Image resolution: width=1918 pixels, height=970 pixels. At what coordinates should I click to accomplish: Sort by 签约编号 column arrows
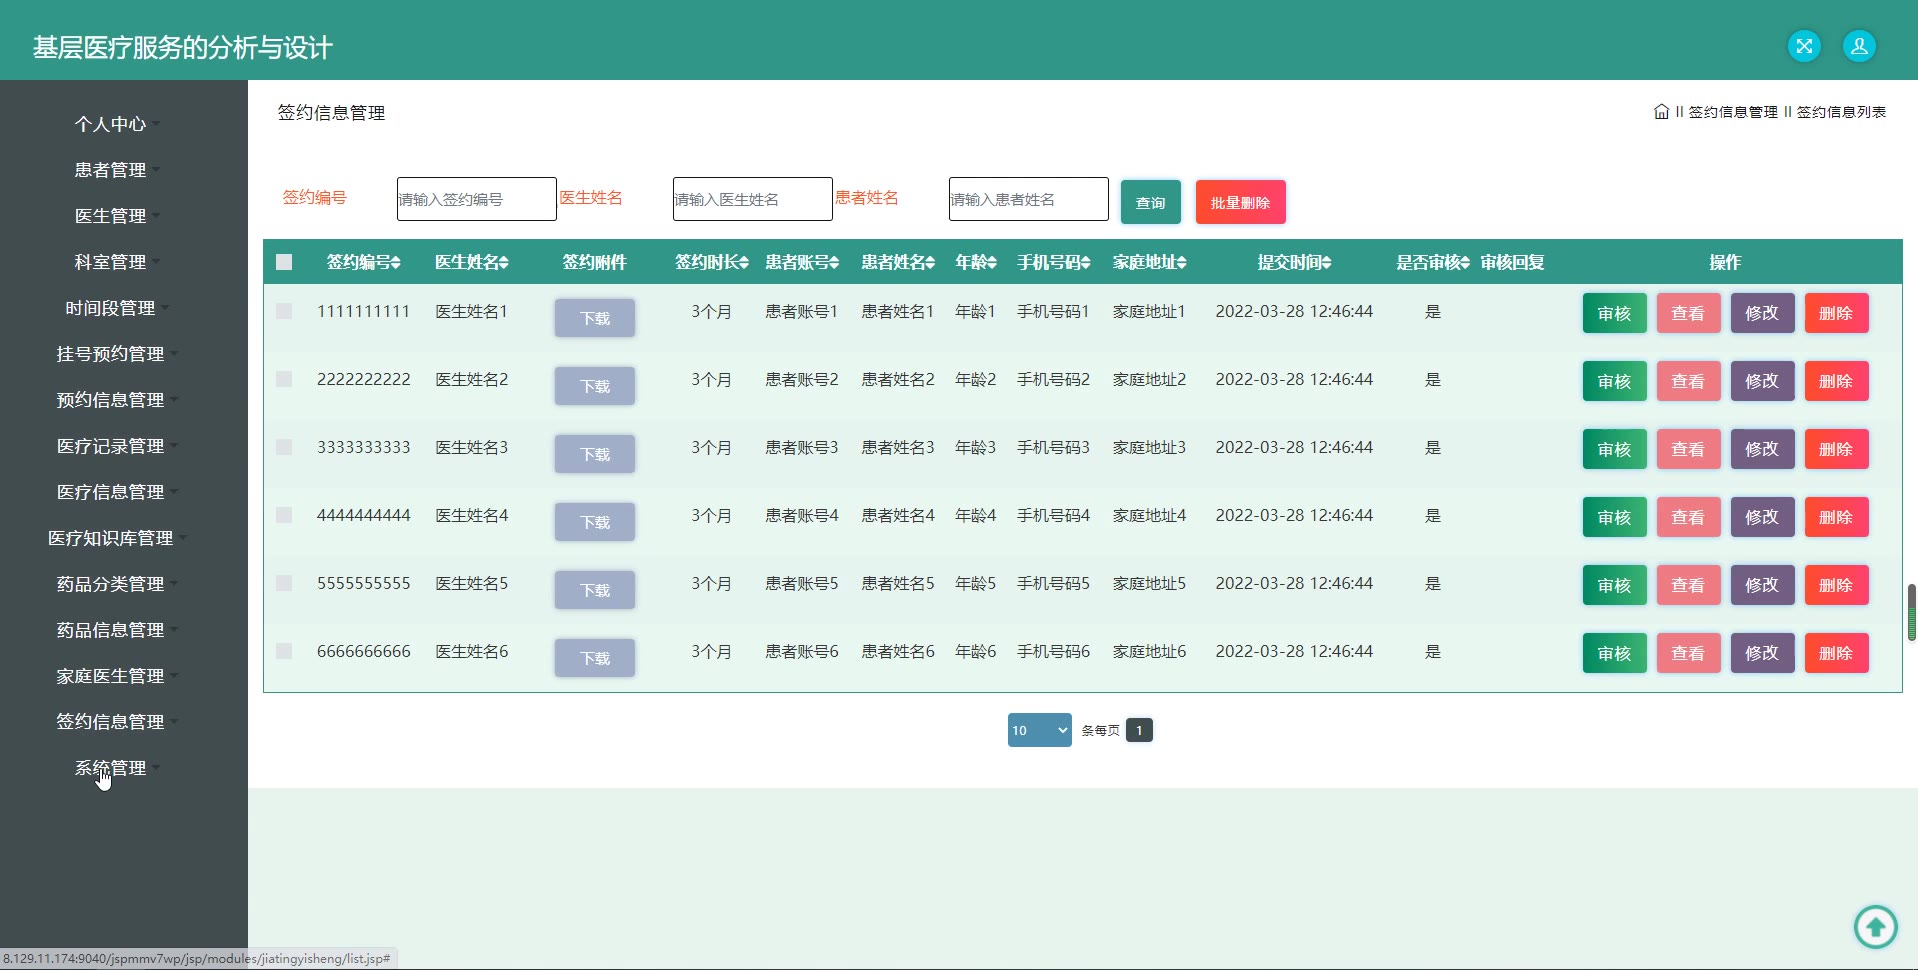pos(396,263)
